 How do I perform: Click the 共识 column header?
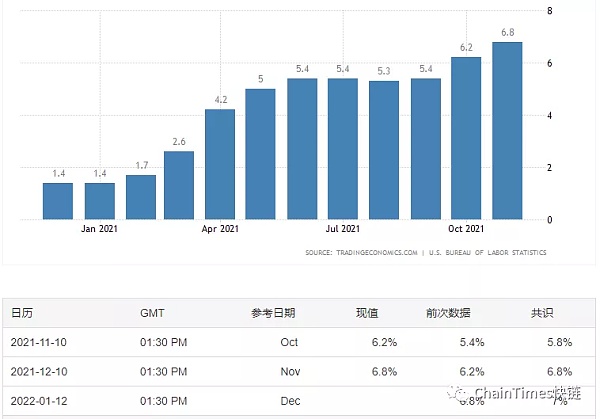point(542,313)
